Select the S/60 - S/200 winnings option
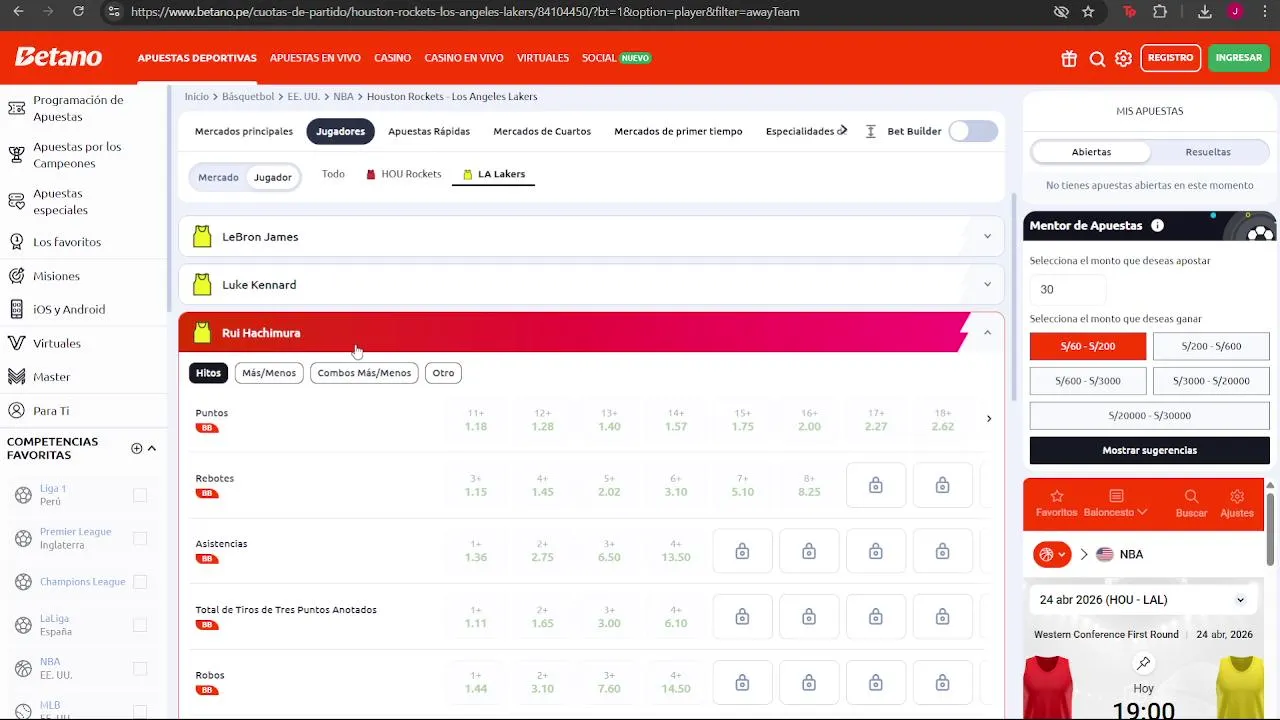The image size is (1280, 720). (1087, 346)
